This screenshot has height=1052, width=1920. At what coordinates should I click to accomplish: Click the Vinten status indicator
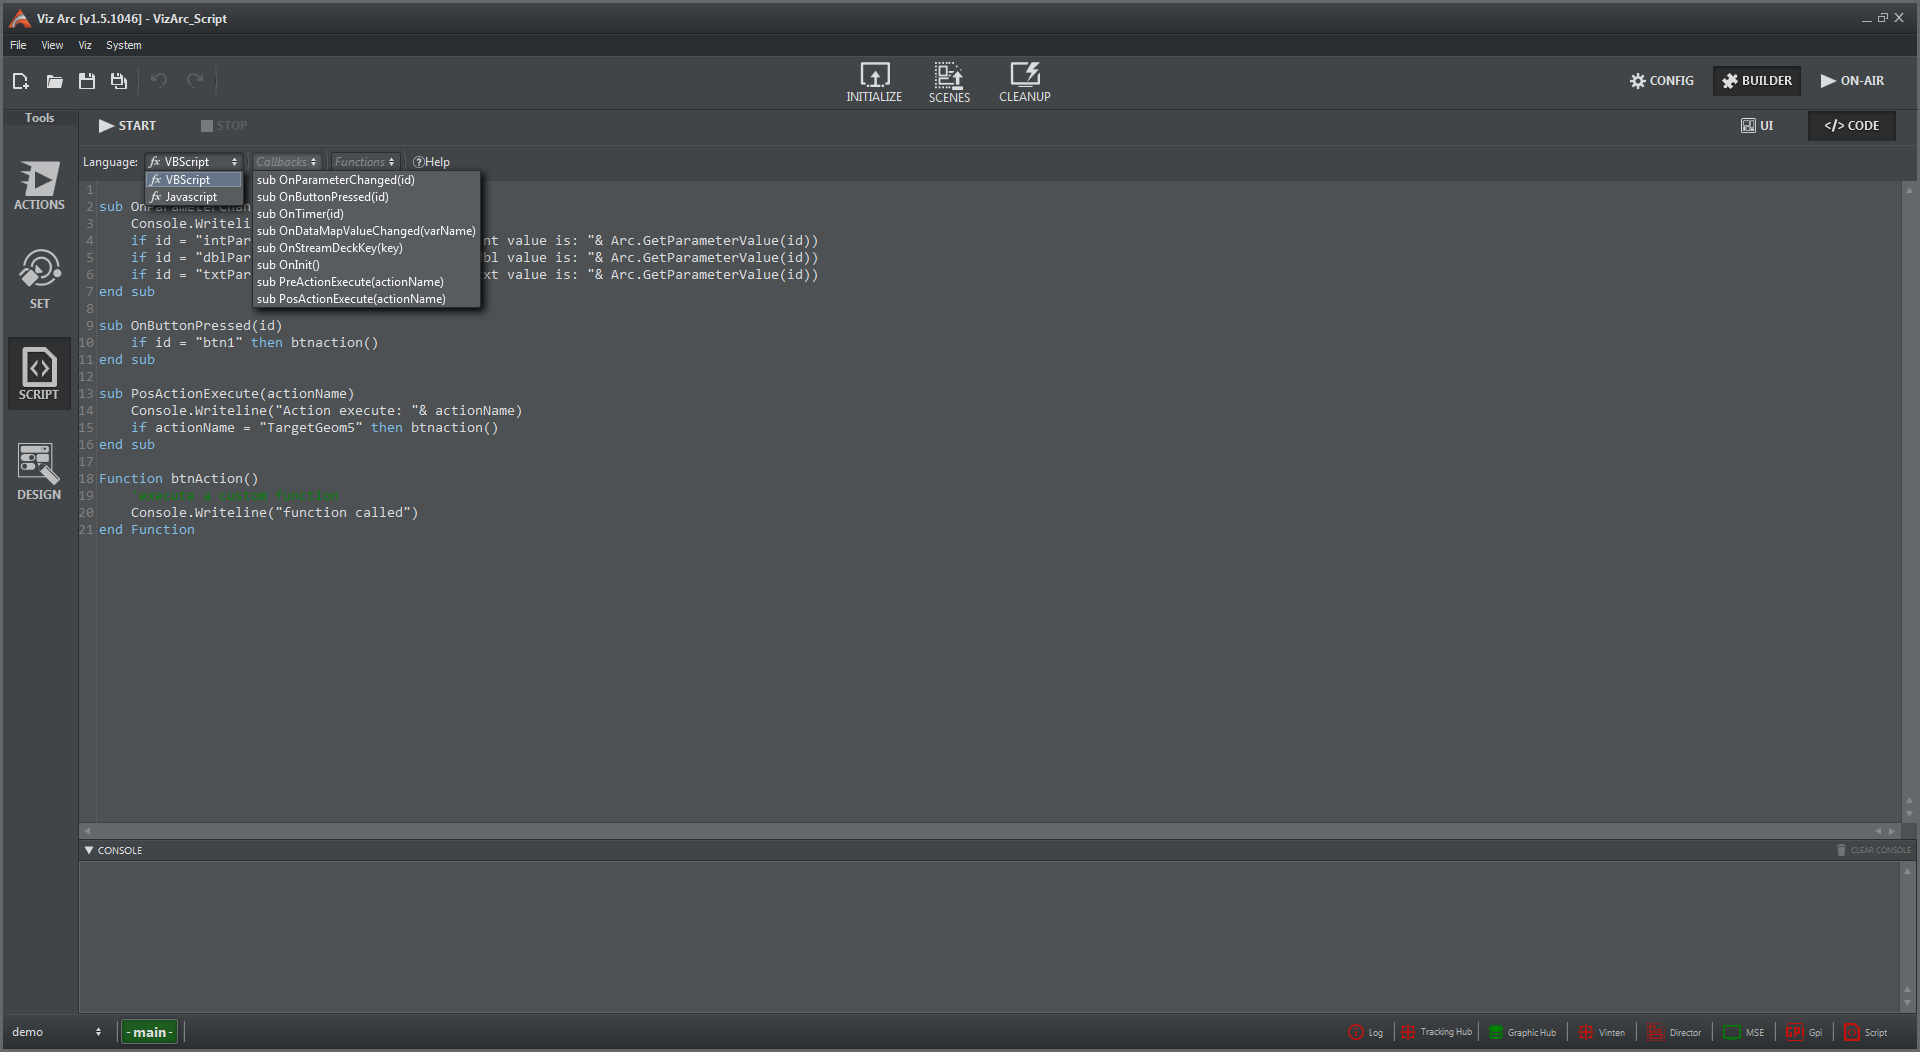click(x=1601, y=1032)
